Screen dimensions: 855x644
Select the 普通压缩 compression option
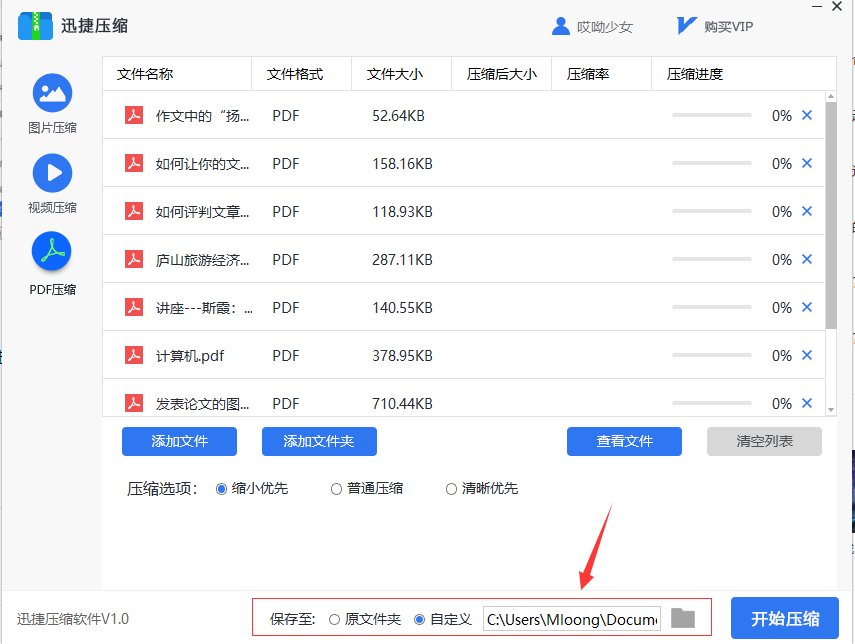(337, 489)
